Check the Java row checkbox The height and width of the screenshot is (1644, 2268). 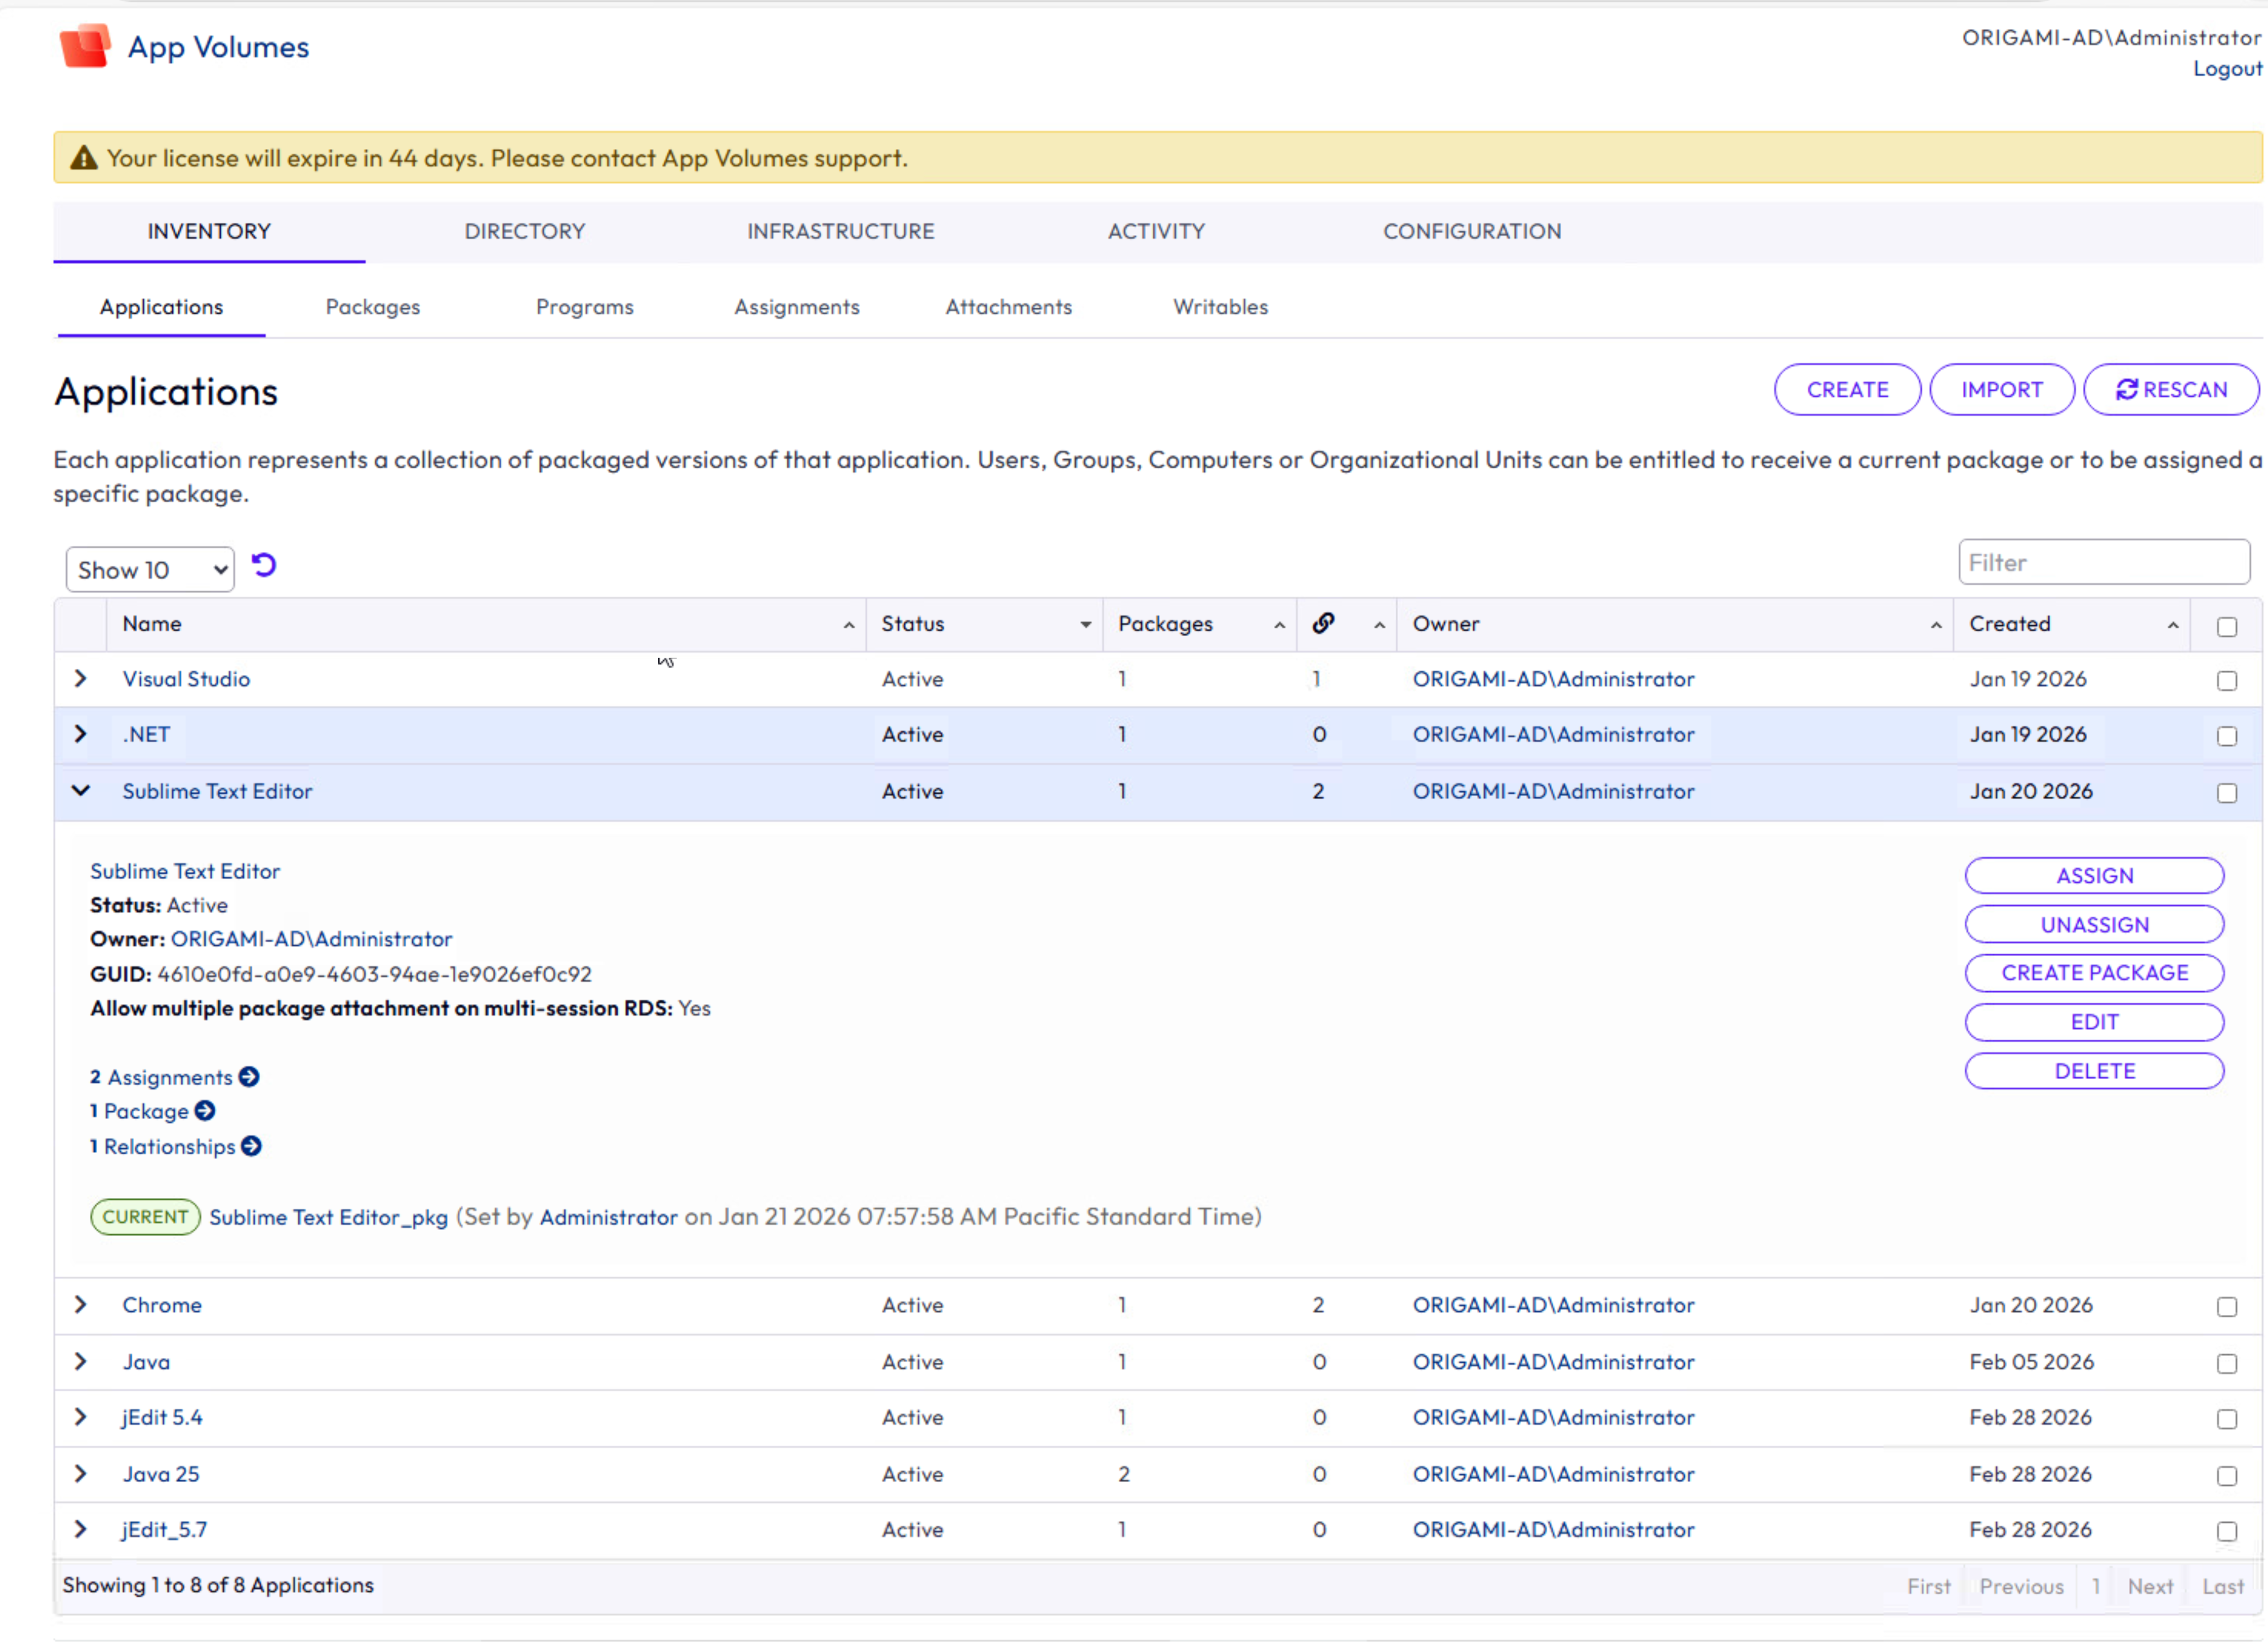point(2227,1364)
